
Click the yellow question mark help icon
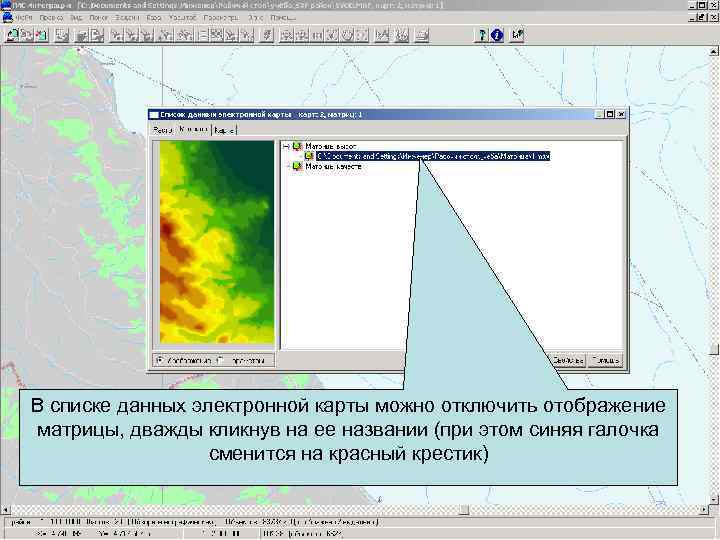481,35
